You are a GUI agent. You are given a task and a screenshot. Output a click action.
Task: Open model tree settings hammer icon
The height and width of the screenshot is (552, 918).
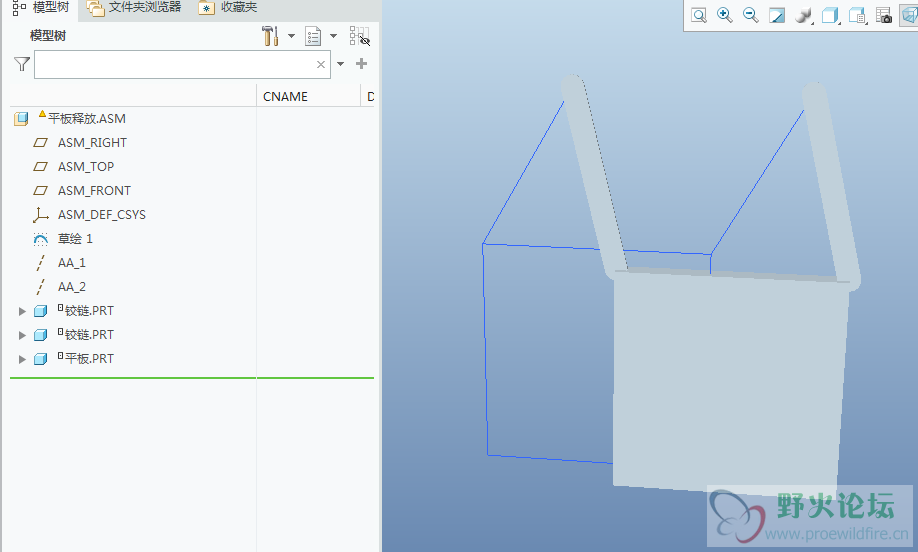[x=270, y=36]
